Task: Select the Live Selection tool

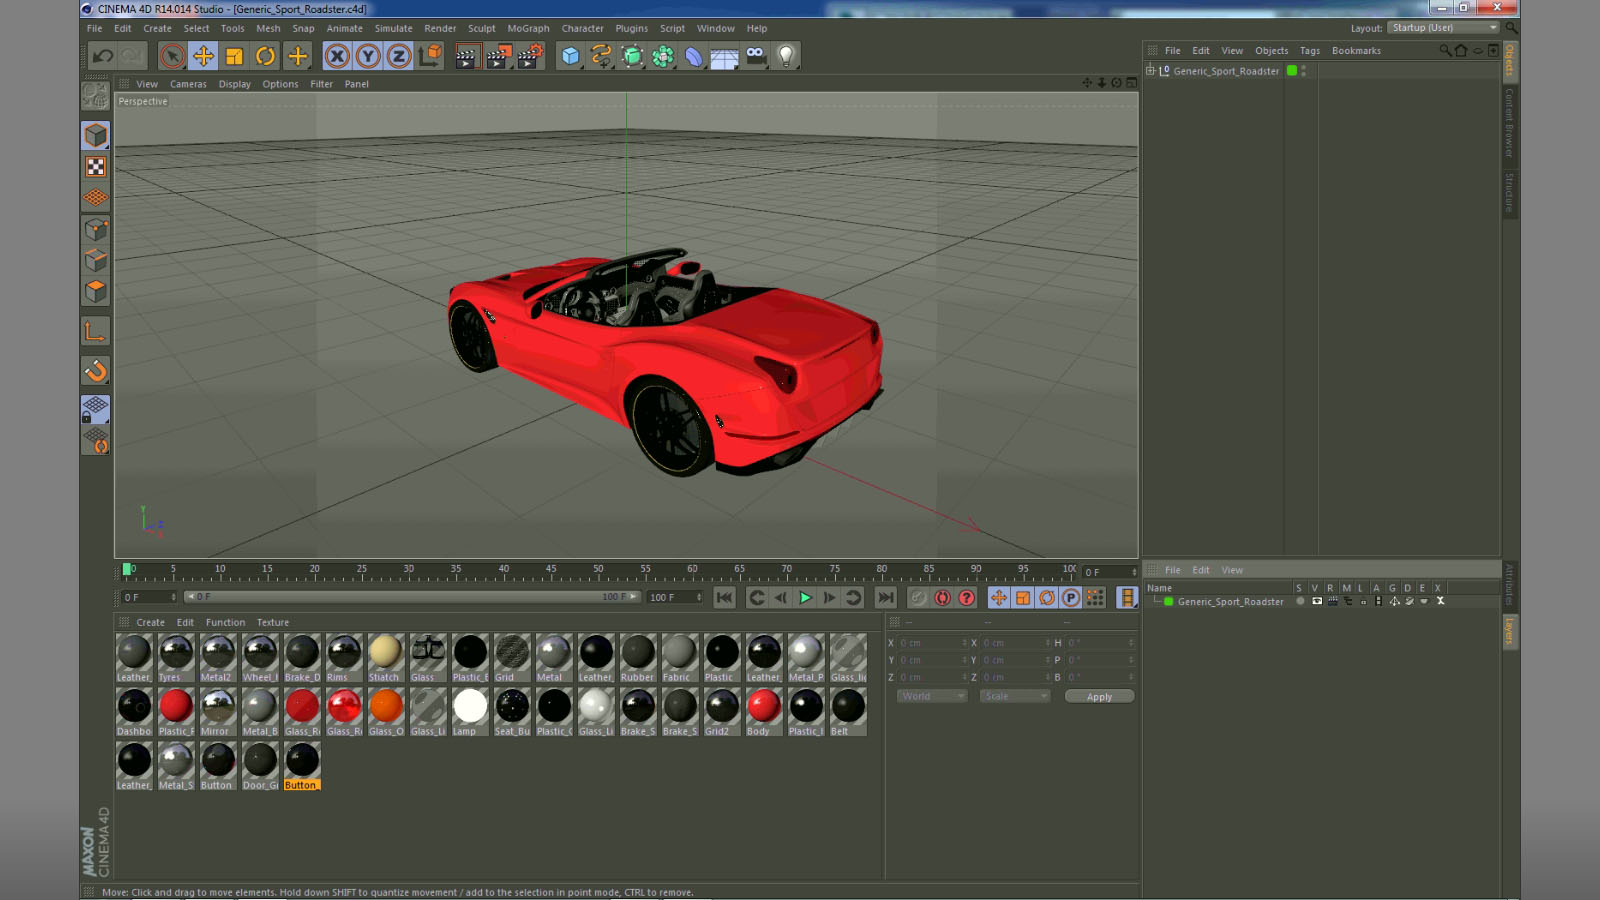Action: click(x=172, y=56)
